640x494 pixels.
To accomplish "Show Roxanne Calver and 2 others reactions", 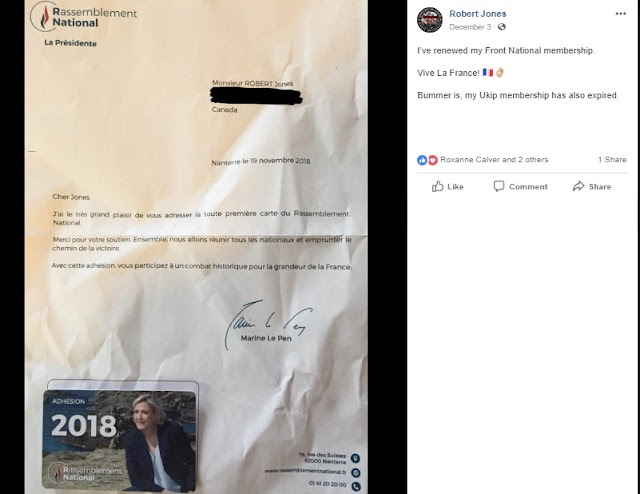I will [x=494, y=160].
